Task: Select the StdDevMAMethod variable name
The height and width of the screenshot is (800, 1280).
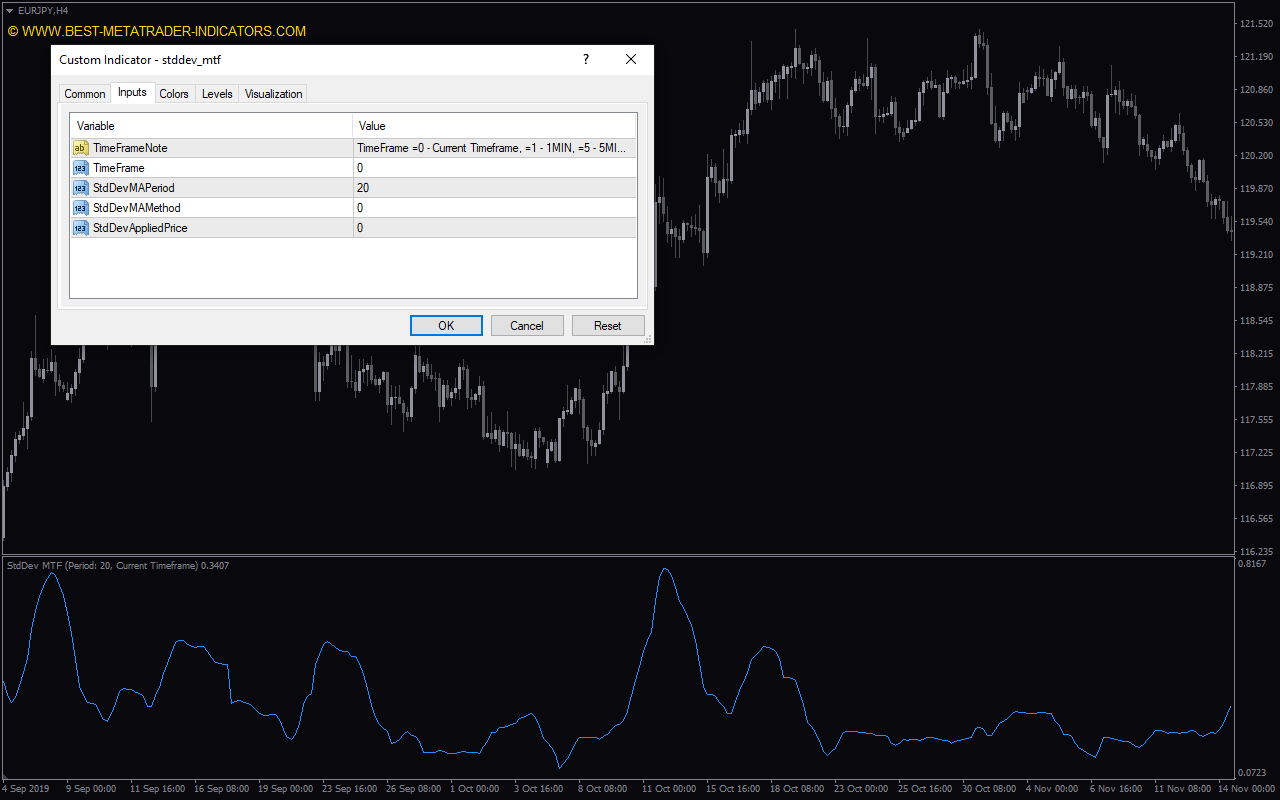Action: (x=136, y=208)
